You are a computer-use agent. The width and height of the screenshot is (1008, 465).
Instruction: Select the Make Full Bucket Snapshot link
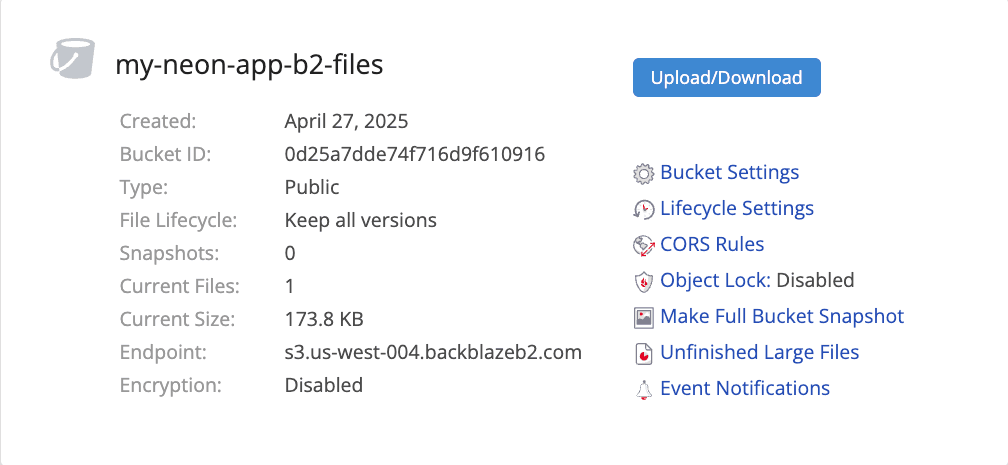[782, 317]
